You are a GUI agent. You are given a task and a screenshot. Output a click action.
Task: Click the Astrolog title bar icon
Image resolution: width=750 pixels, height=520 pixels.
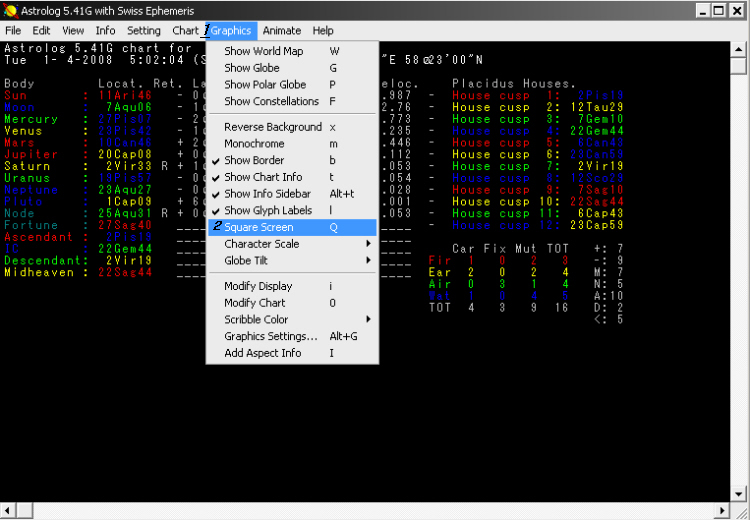coord(10,11)
